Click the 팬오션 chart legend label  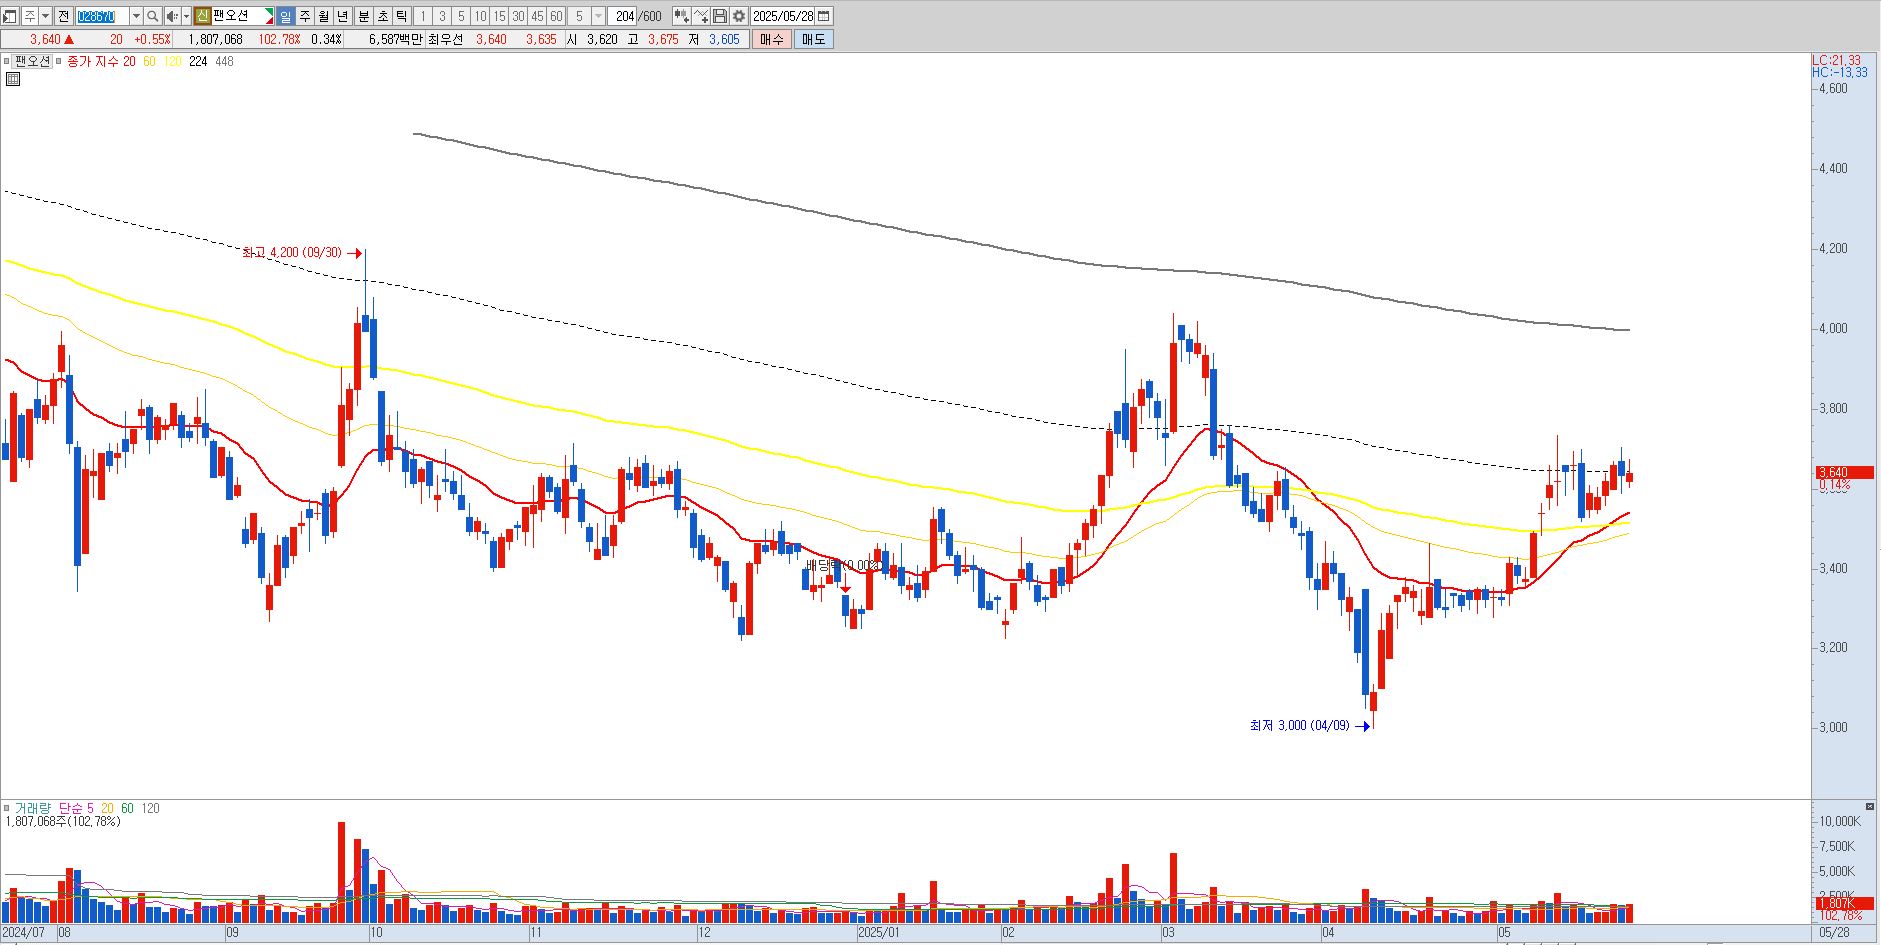point(32,61)
